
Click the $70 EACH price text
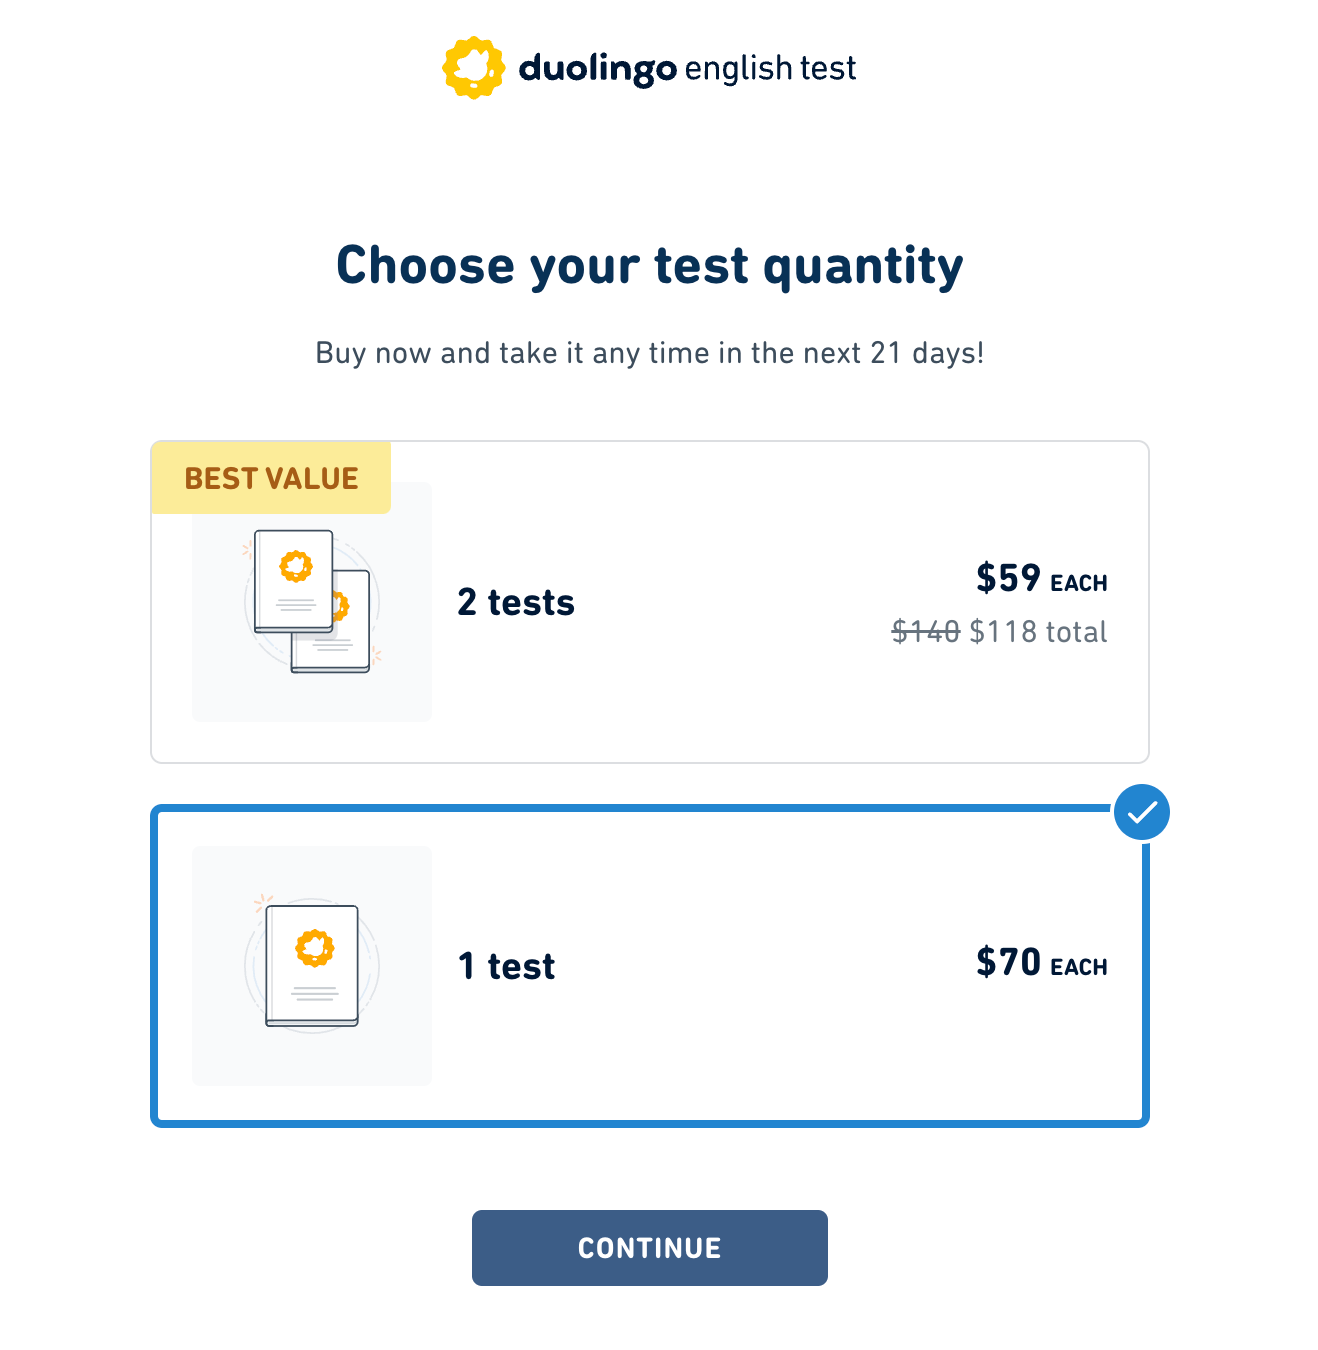[1042, 963]
